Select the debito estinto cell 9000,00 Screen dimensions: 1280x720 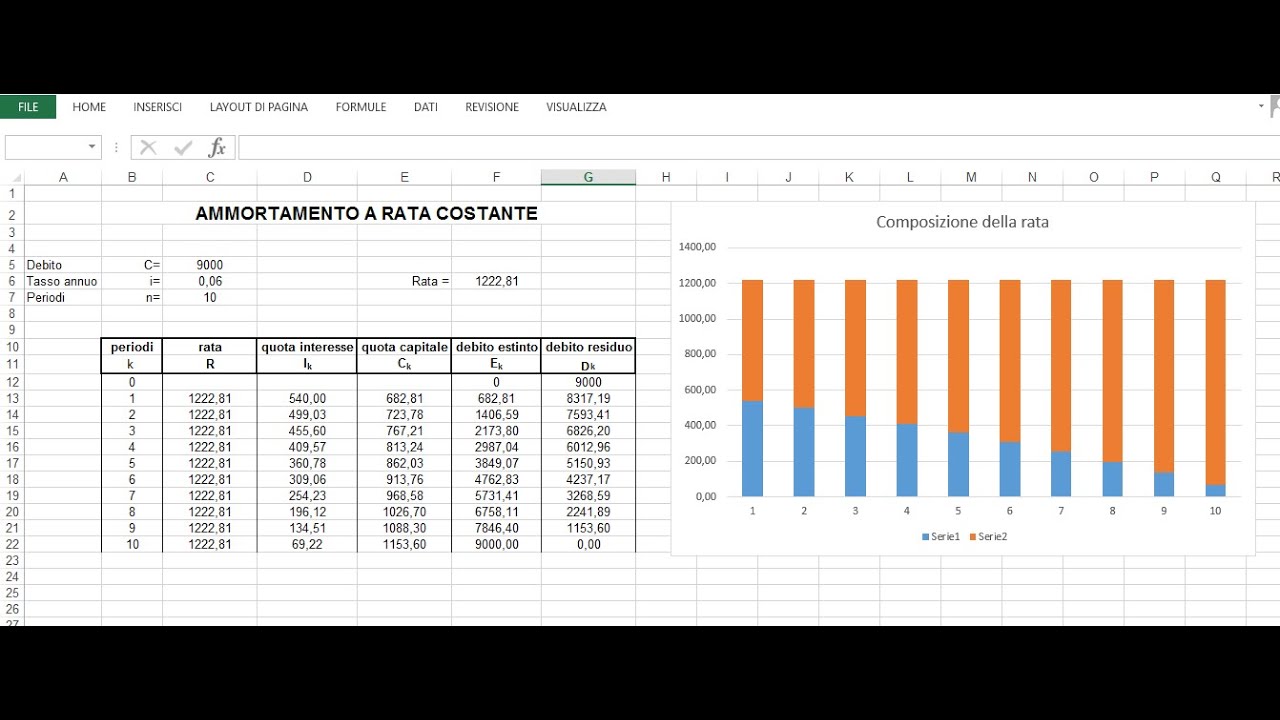(x=497, y=544)
